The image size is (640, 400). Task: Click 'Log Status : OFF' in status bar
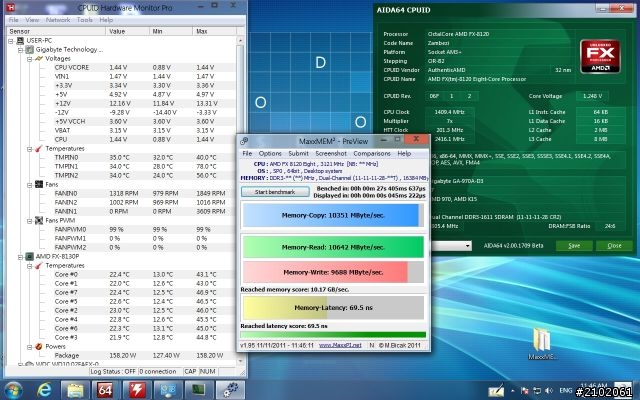click(113, 371)
